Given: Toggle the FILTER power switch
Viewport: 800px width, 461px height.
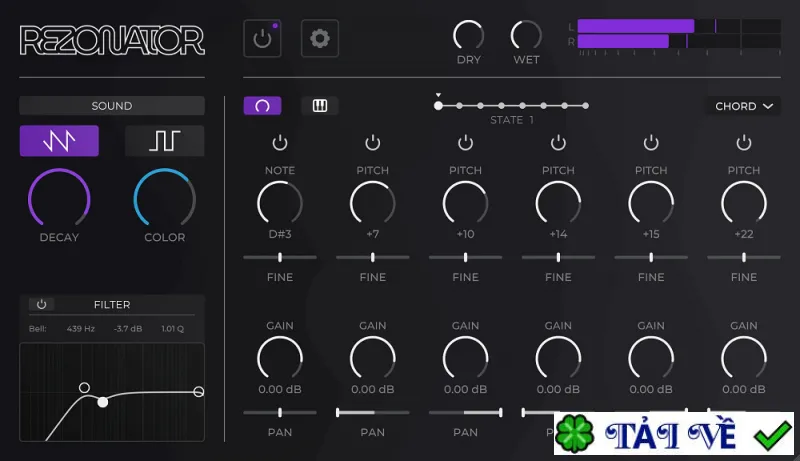Looking at the screenshot, I should 41,304.
